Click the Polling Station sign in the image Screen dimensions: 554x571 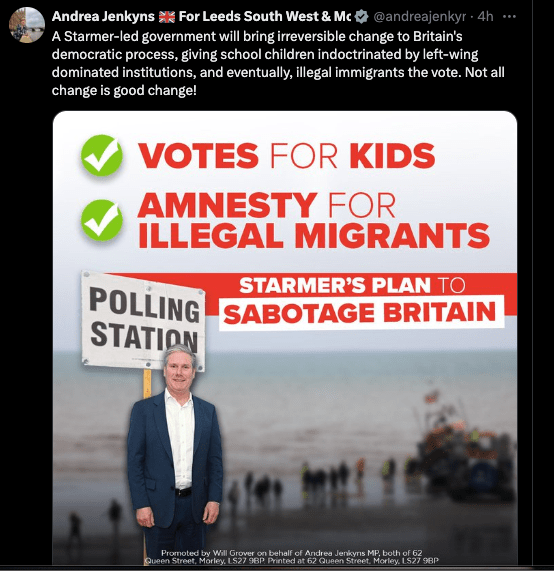pyautogui.click(x=144, y=321)
